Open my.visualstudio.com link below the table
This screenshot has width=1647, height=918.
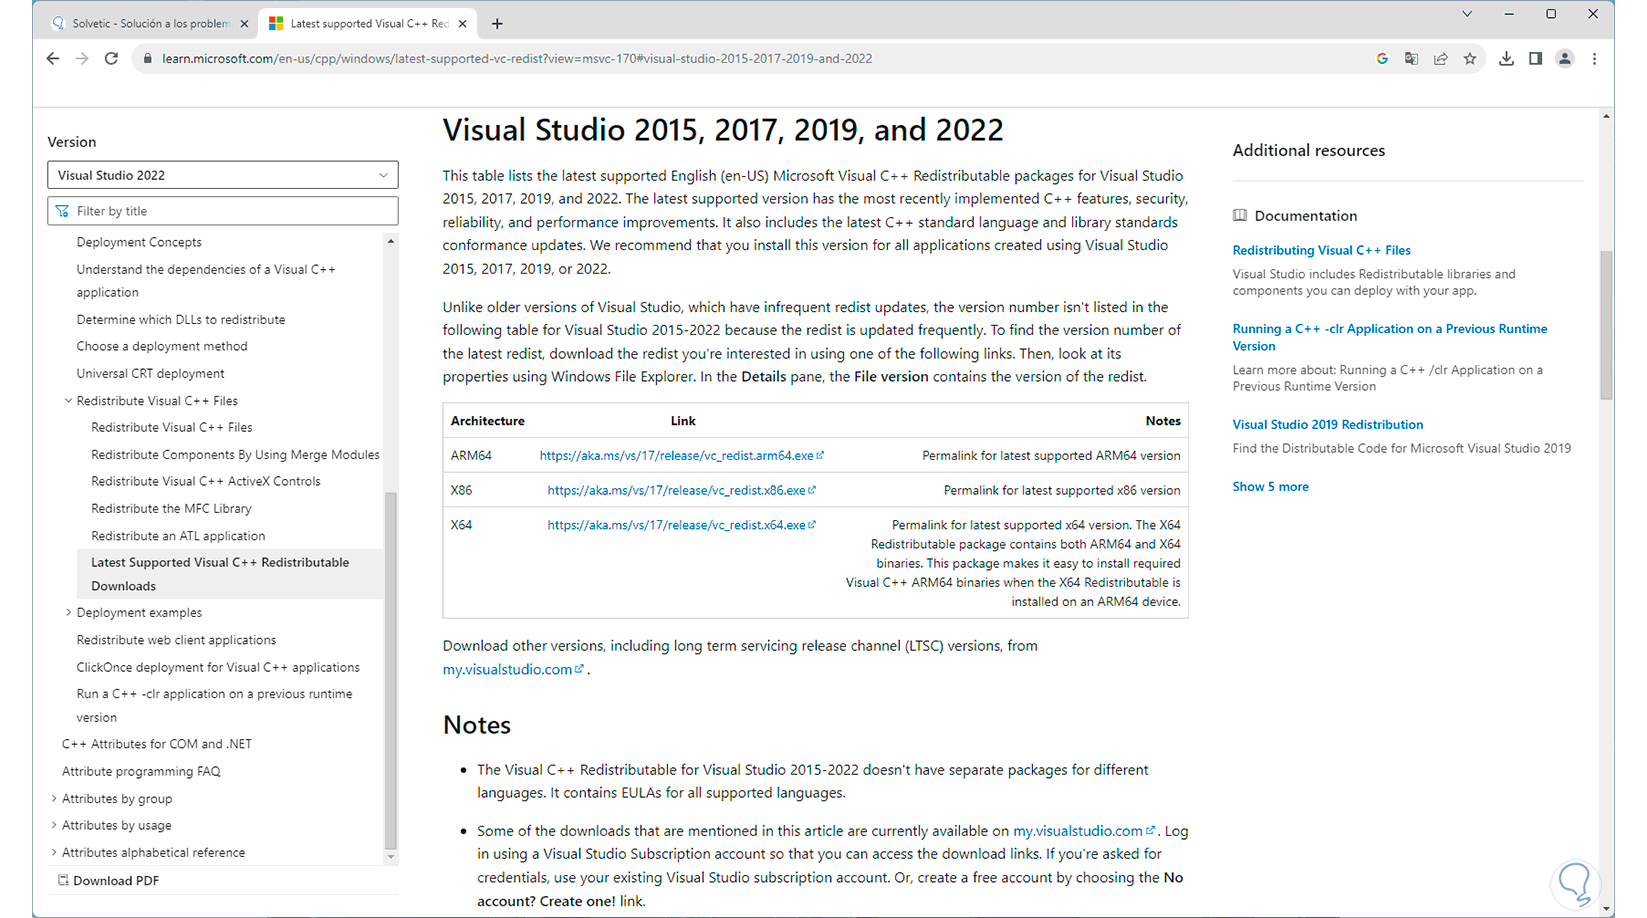coord(513,669)
